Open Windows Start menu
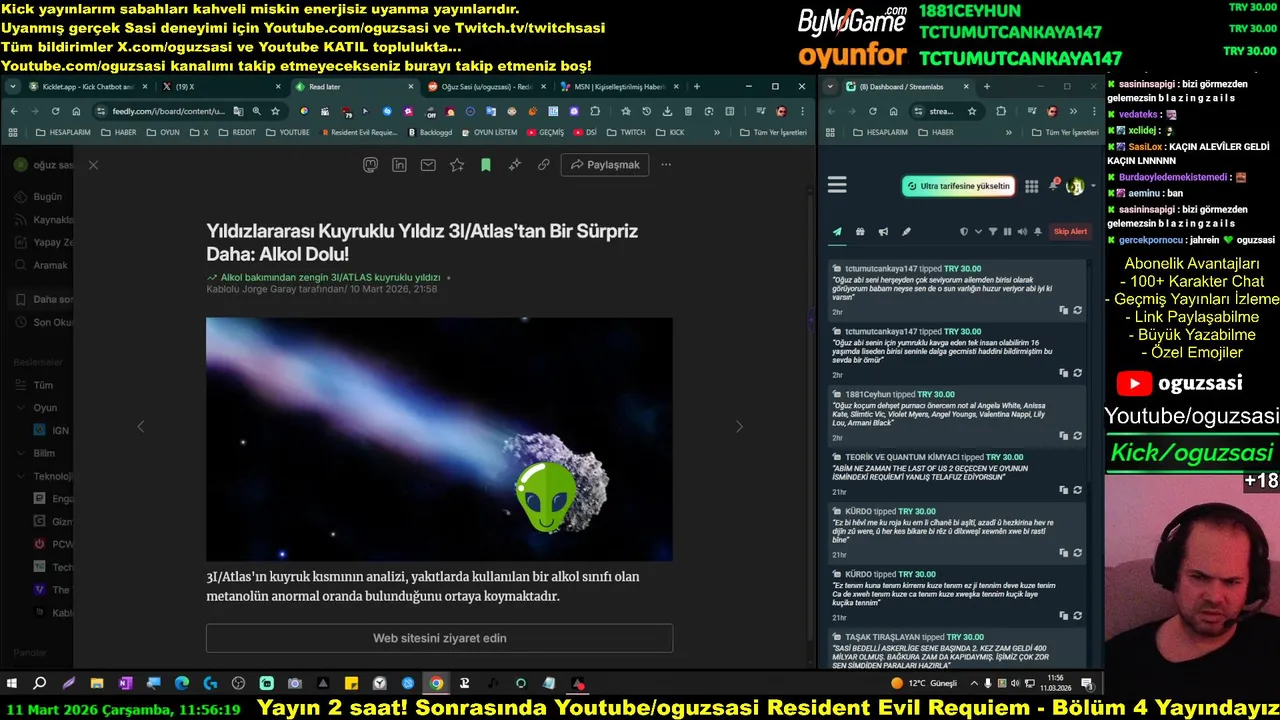This screenshot has height=720, width=1280. (12, 683)
